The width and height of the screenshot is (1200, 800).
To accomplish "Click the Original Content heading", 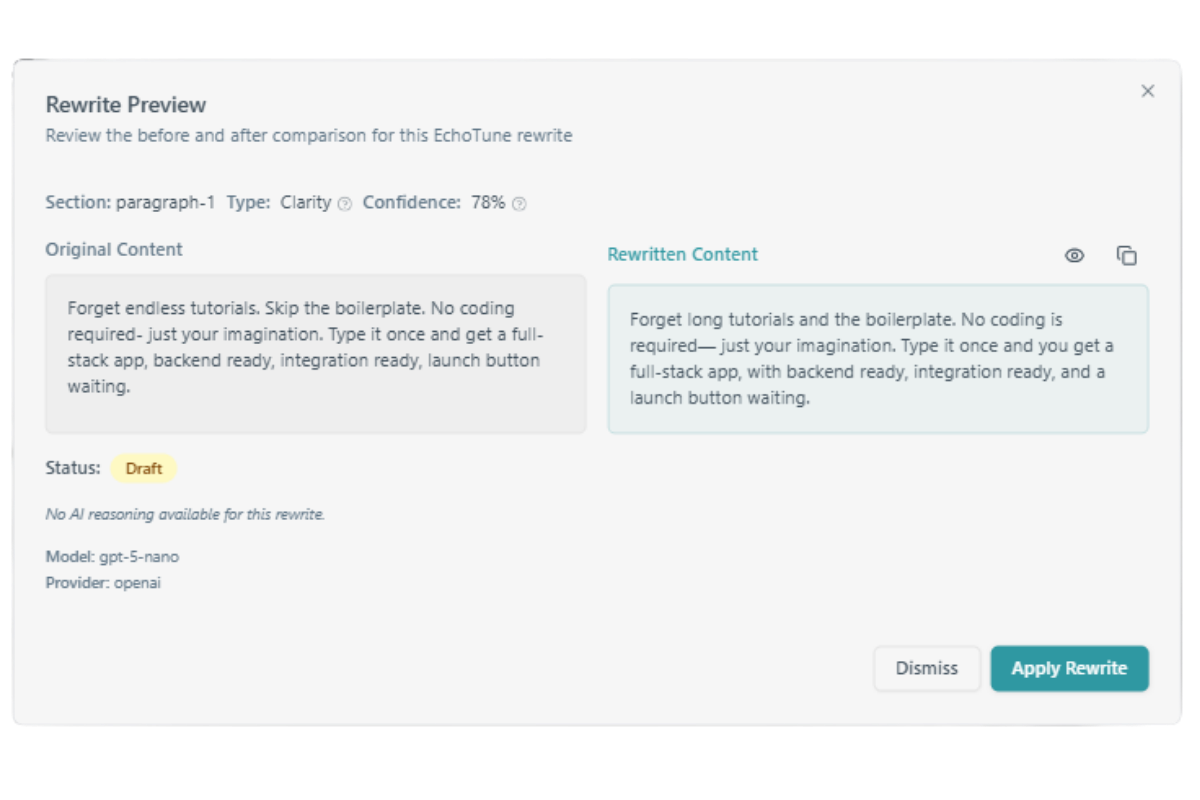I will click(113, 249).
